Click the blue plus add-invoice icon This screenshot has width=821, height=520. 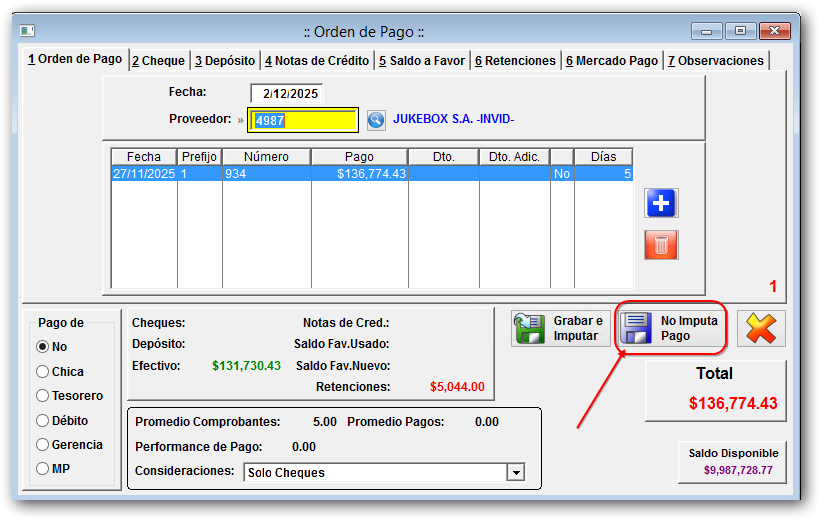(661, 203)
